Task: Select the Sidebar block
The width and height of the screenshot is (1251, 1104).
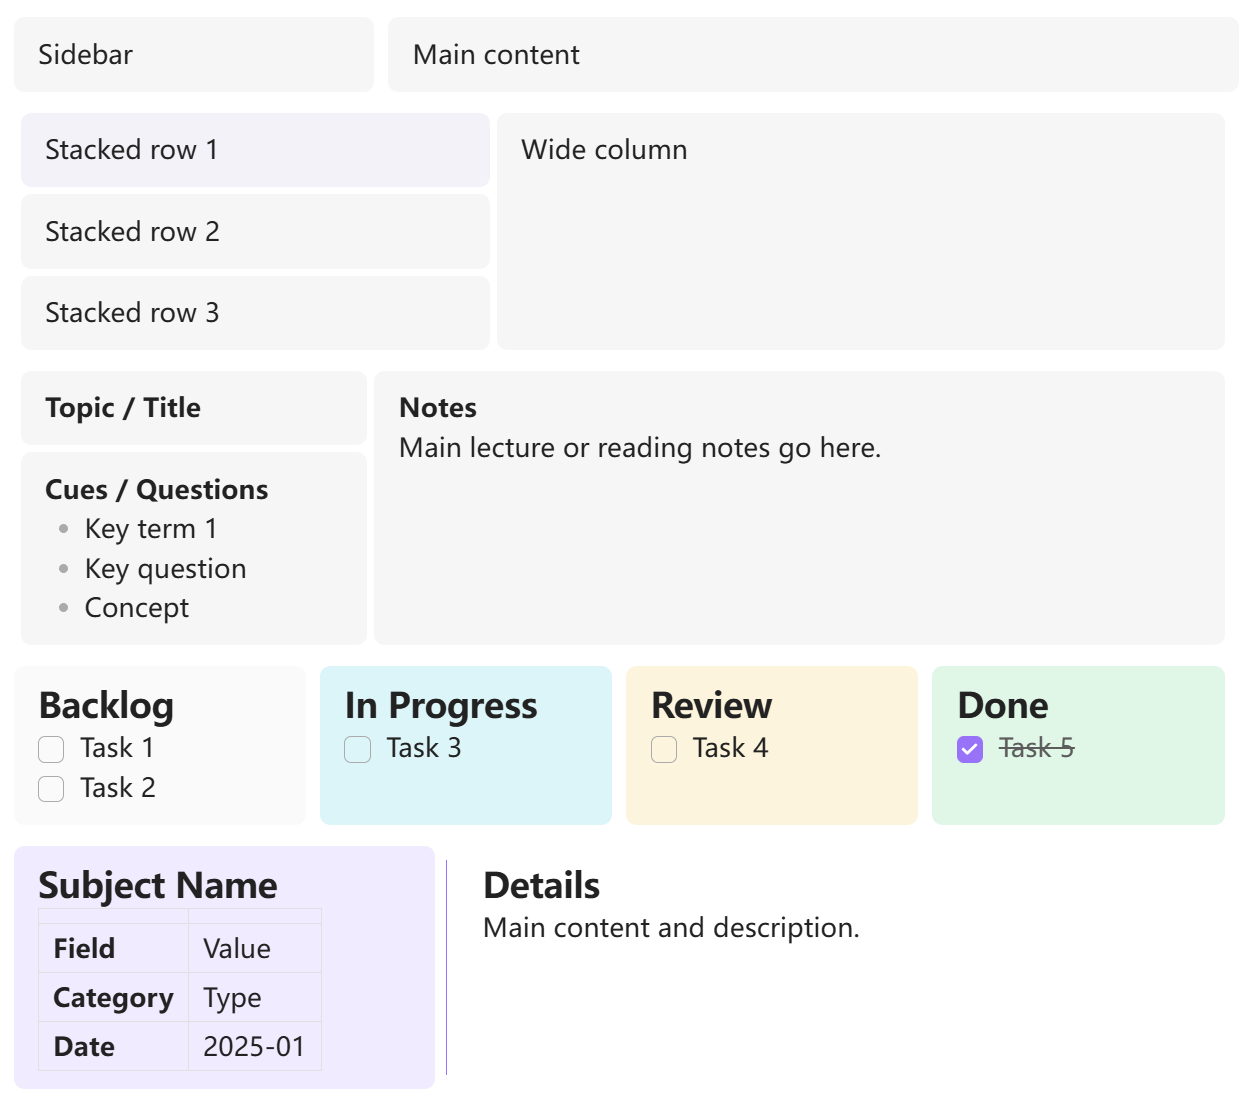Action: click(x=194, y=55)
